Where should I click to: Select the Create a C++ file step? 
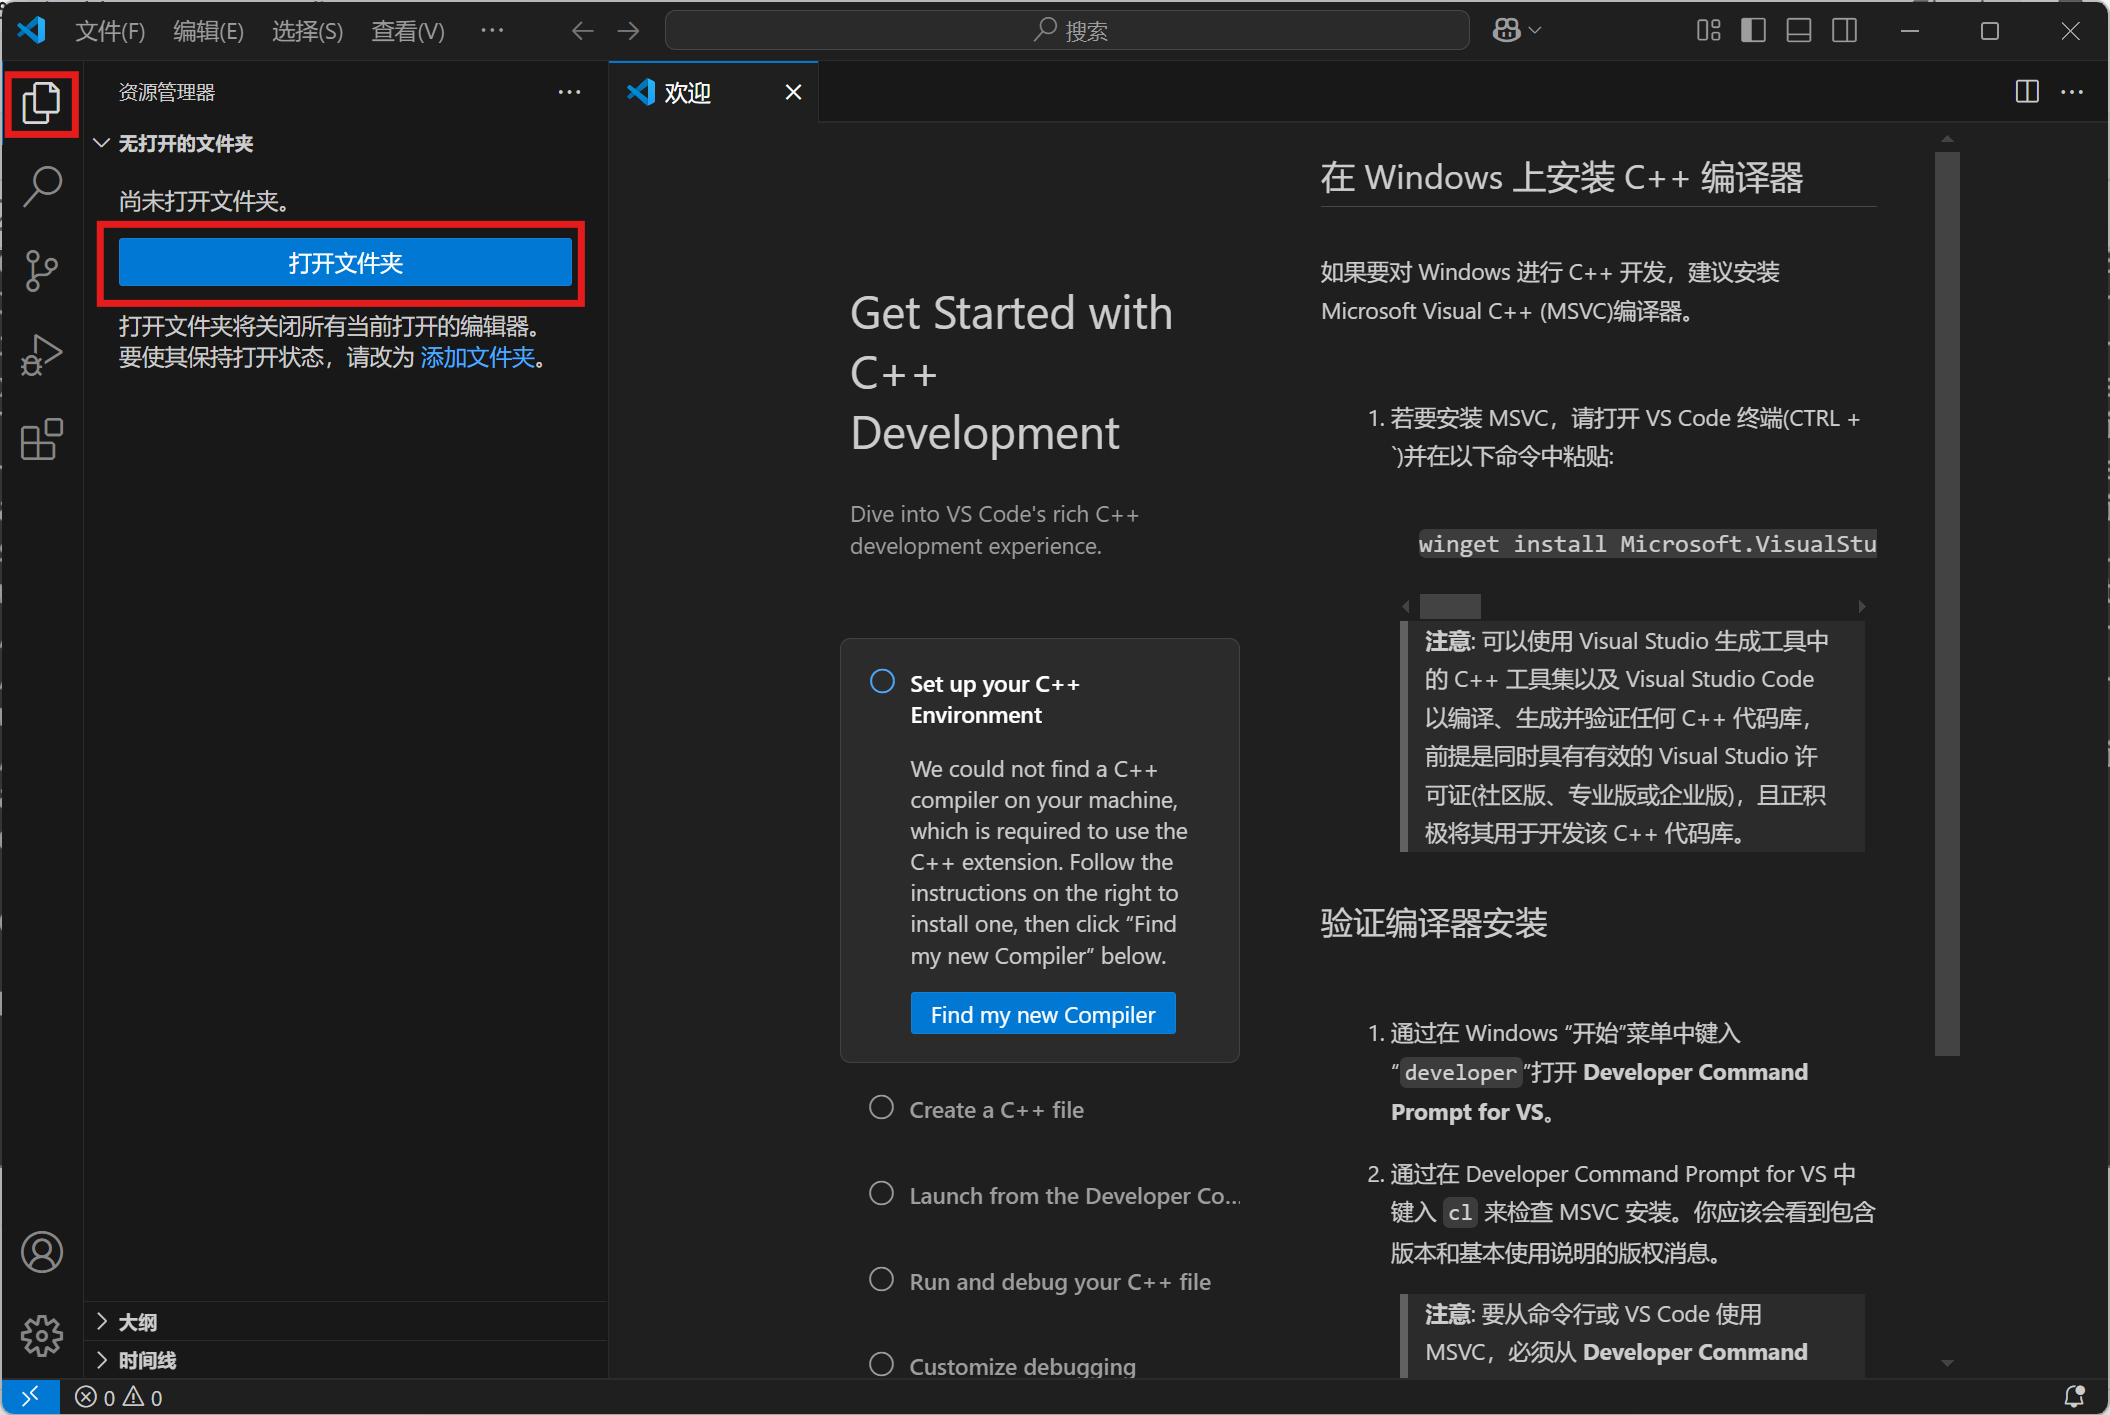click(996, 1109)
